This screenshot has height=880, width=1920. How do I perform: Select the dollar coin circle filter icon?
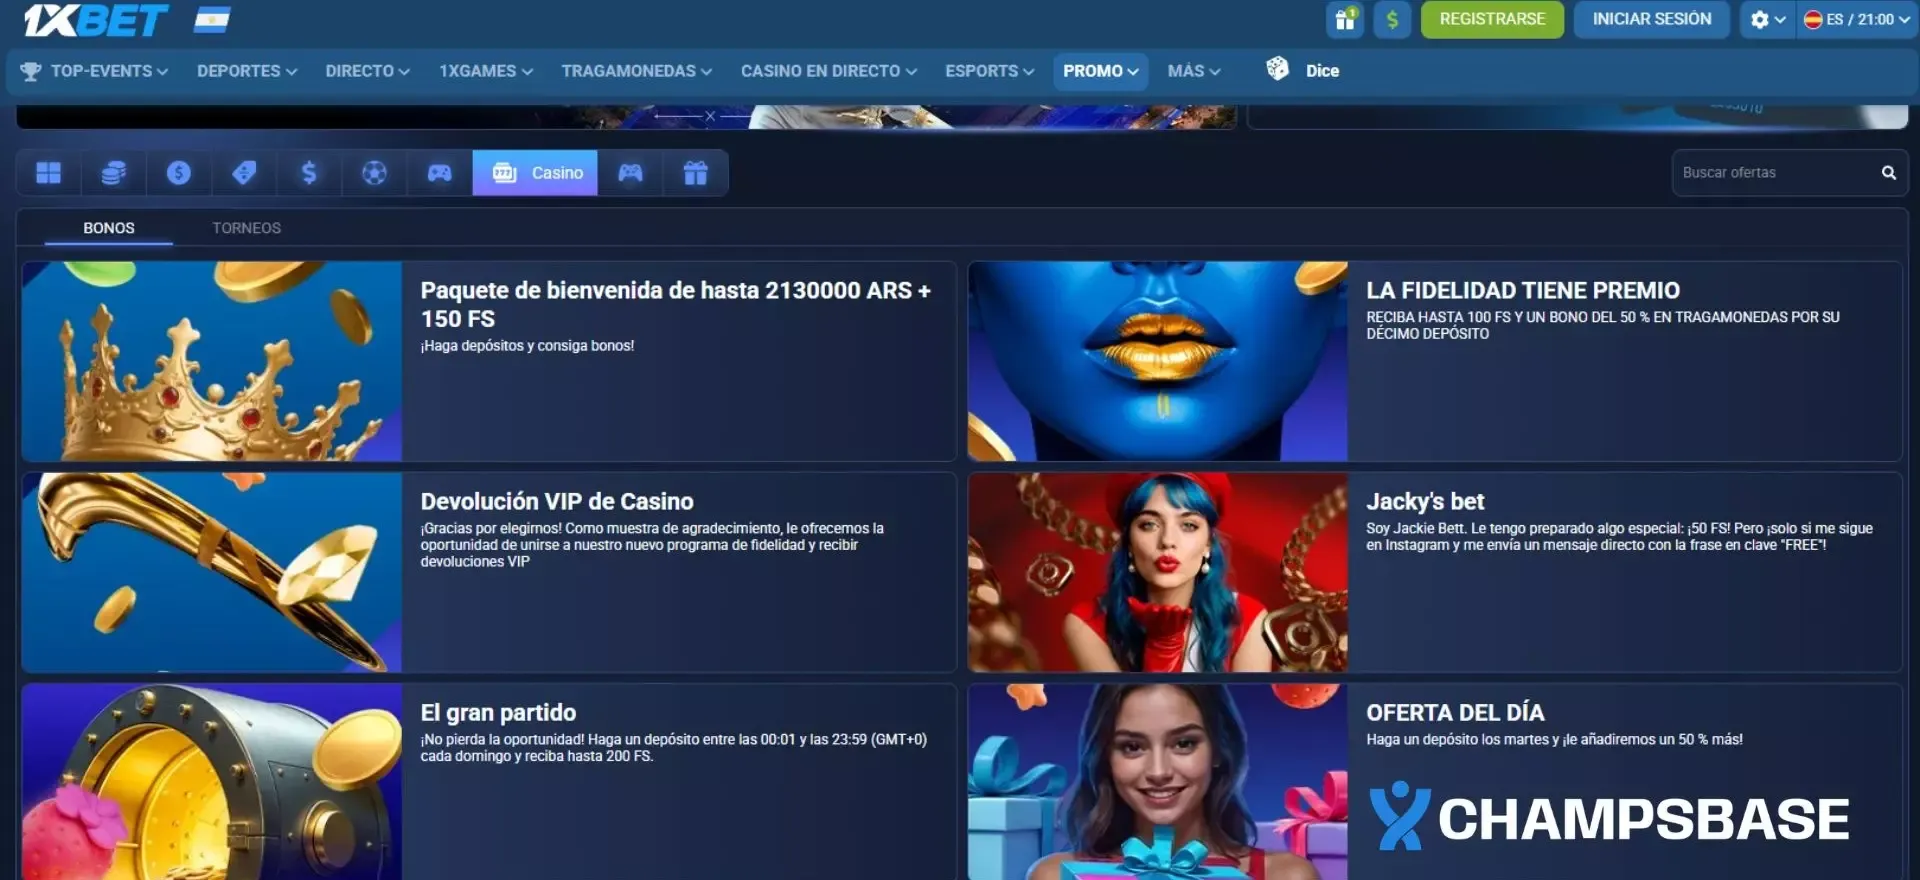click(179, 173)
